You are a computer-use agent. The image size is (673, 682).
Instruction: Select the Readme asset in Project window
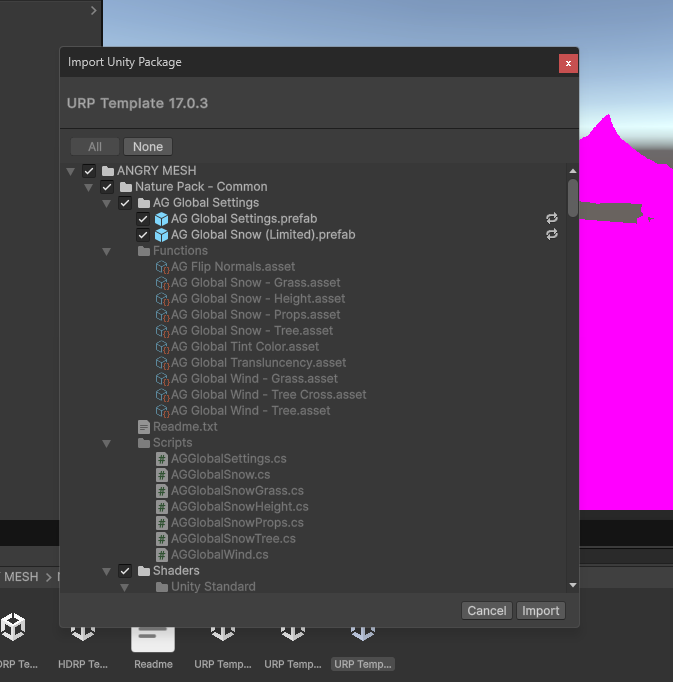click(x=153, y=646)
